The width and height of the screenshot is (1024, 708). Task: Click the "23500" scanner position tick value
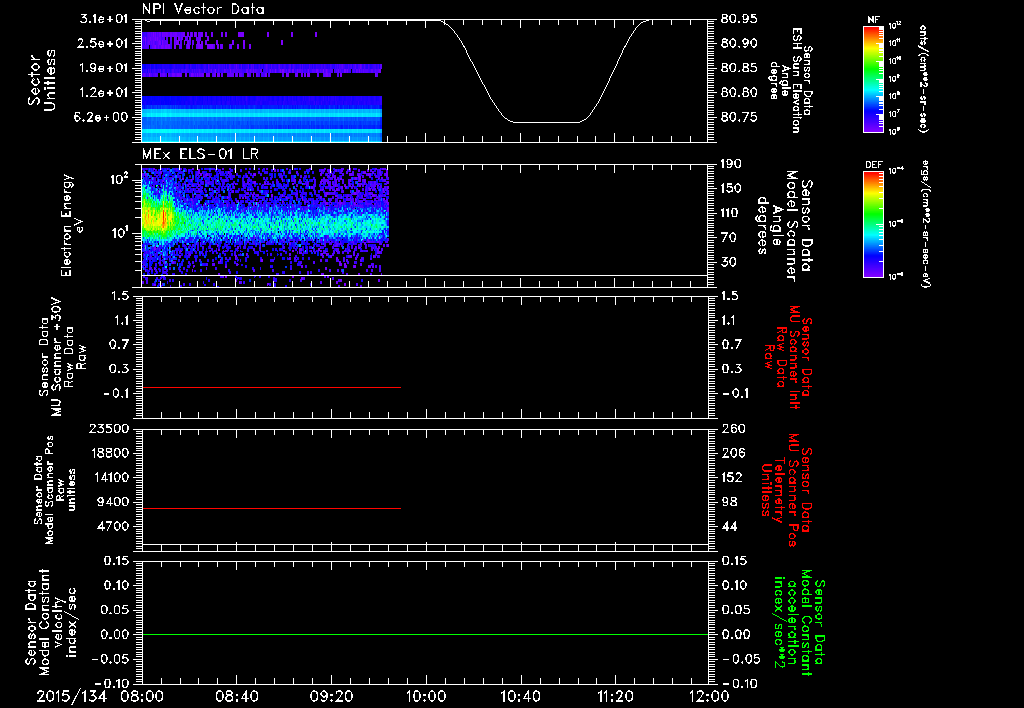tap(110, 428)
